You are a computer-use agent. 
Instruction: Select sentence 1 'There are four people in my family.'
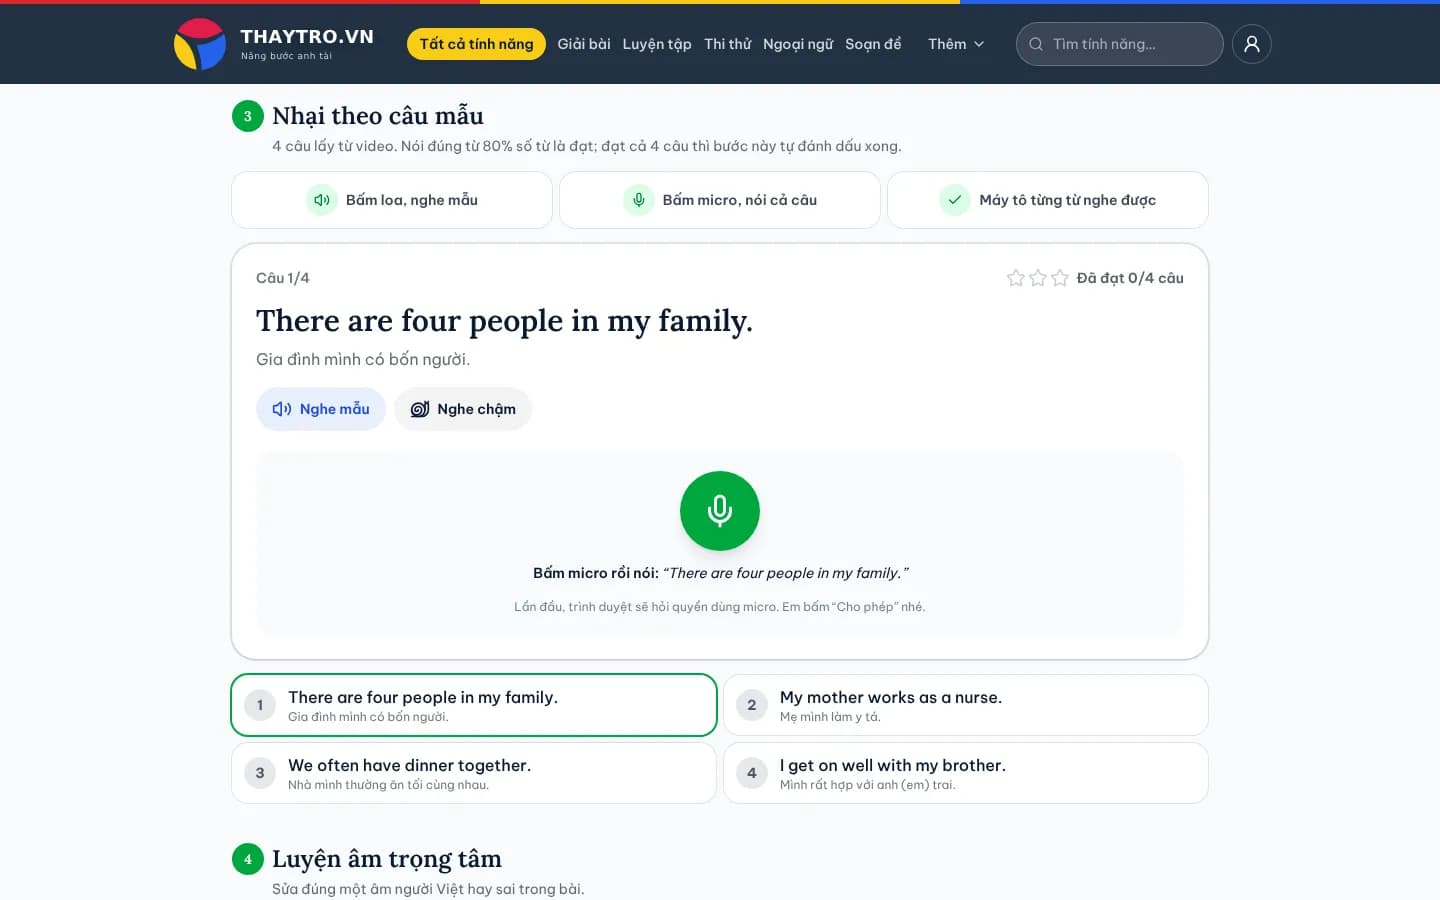tap(474, 705)
